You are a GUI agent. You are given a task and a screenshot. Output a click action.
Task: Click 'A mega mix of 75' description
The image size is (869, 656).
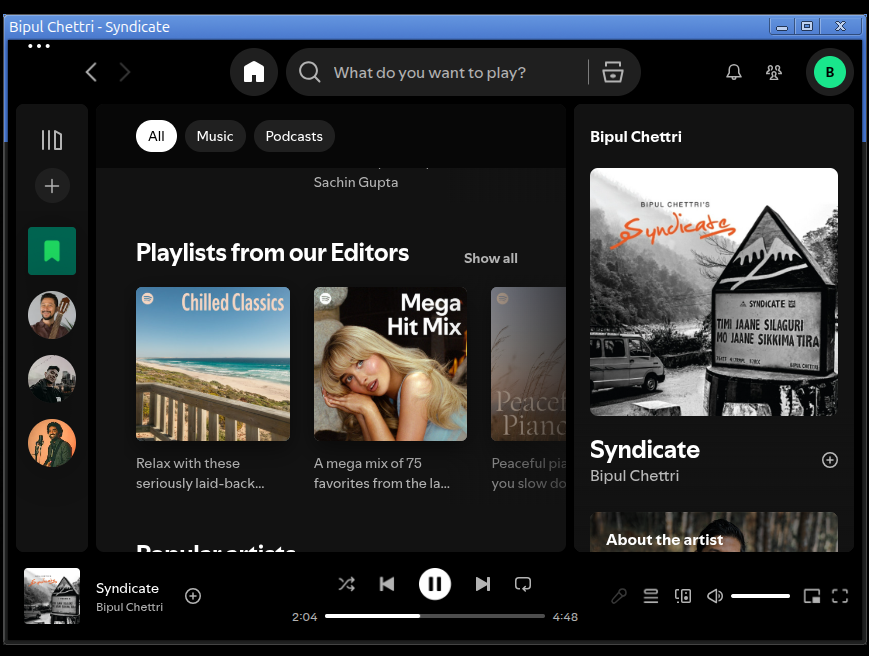381,473
